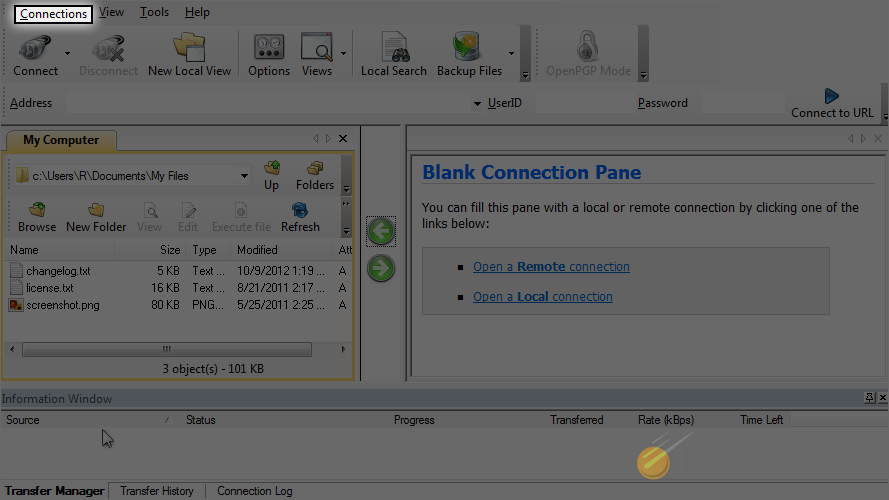Open the Tools menu
The height and width of the screenshot is (500, 889).
coord(154,13)
